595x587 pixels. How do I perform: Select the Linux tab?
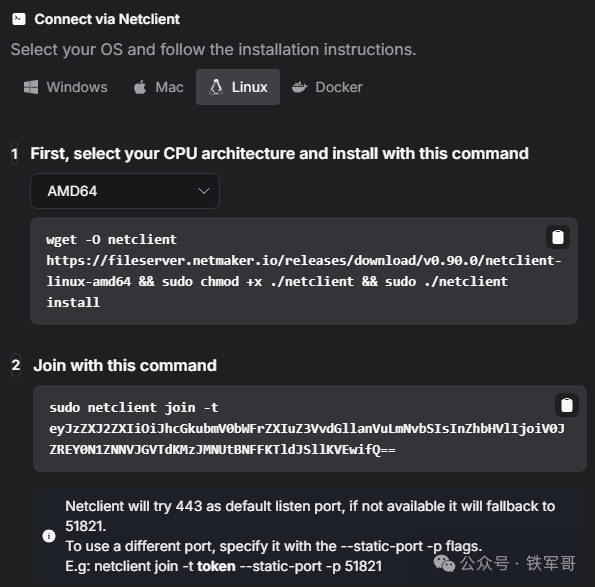(238, 87)
